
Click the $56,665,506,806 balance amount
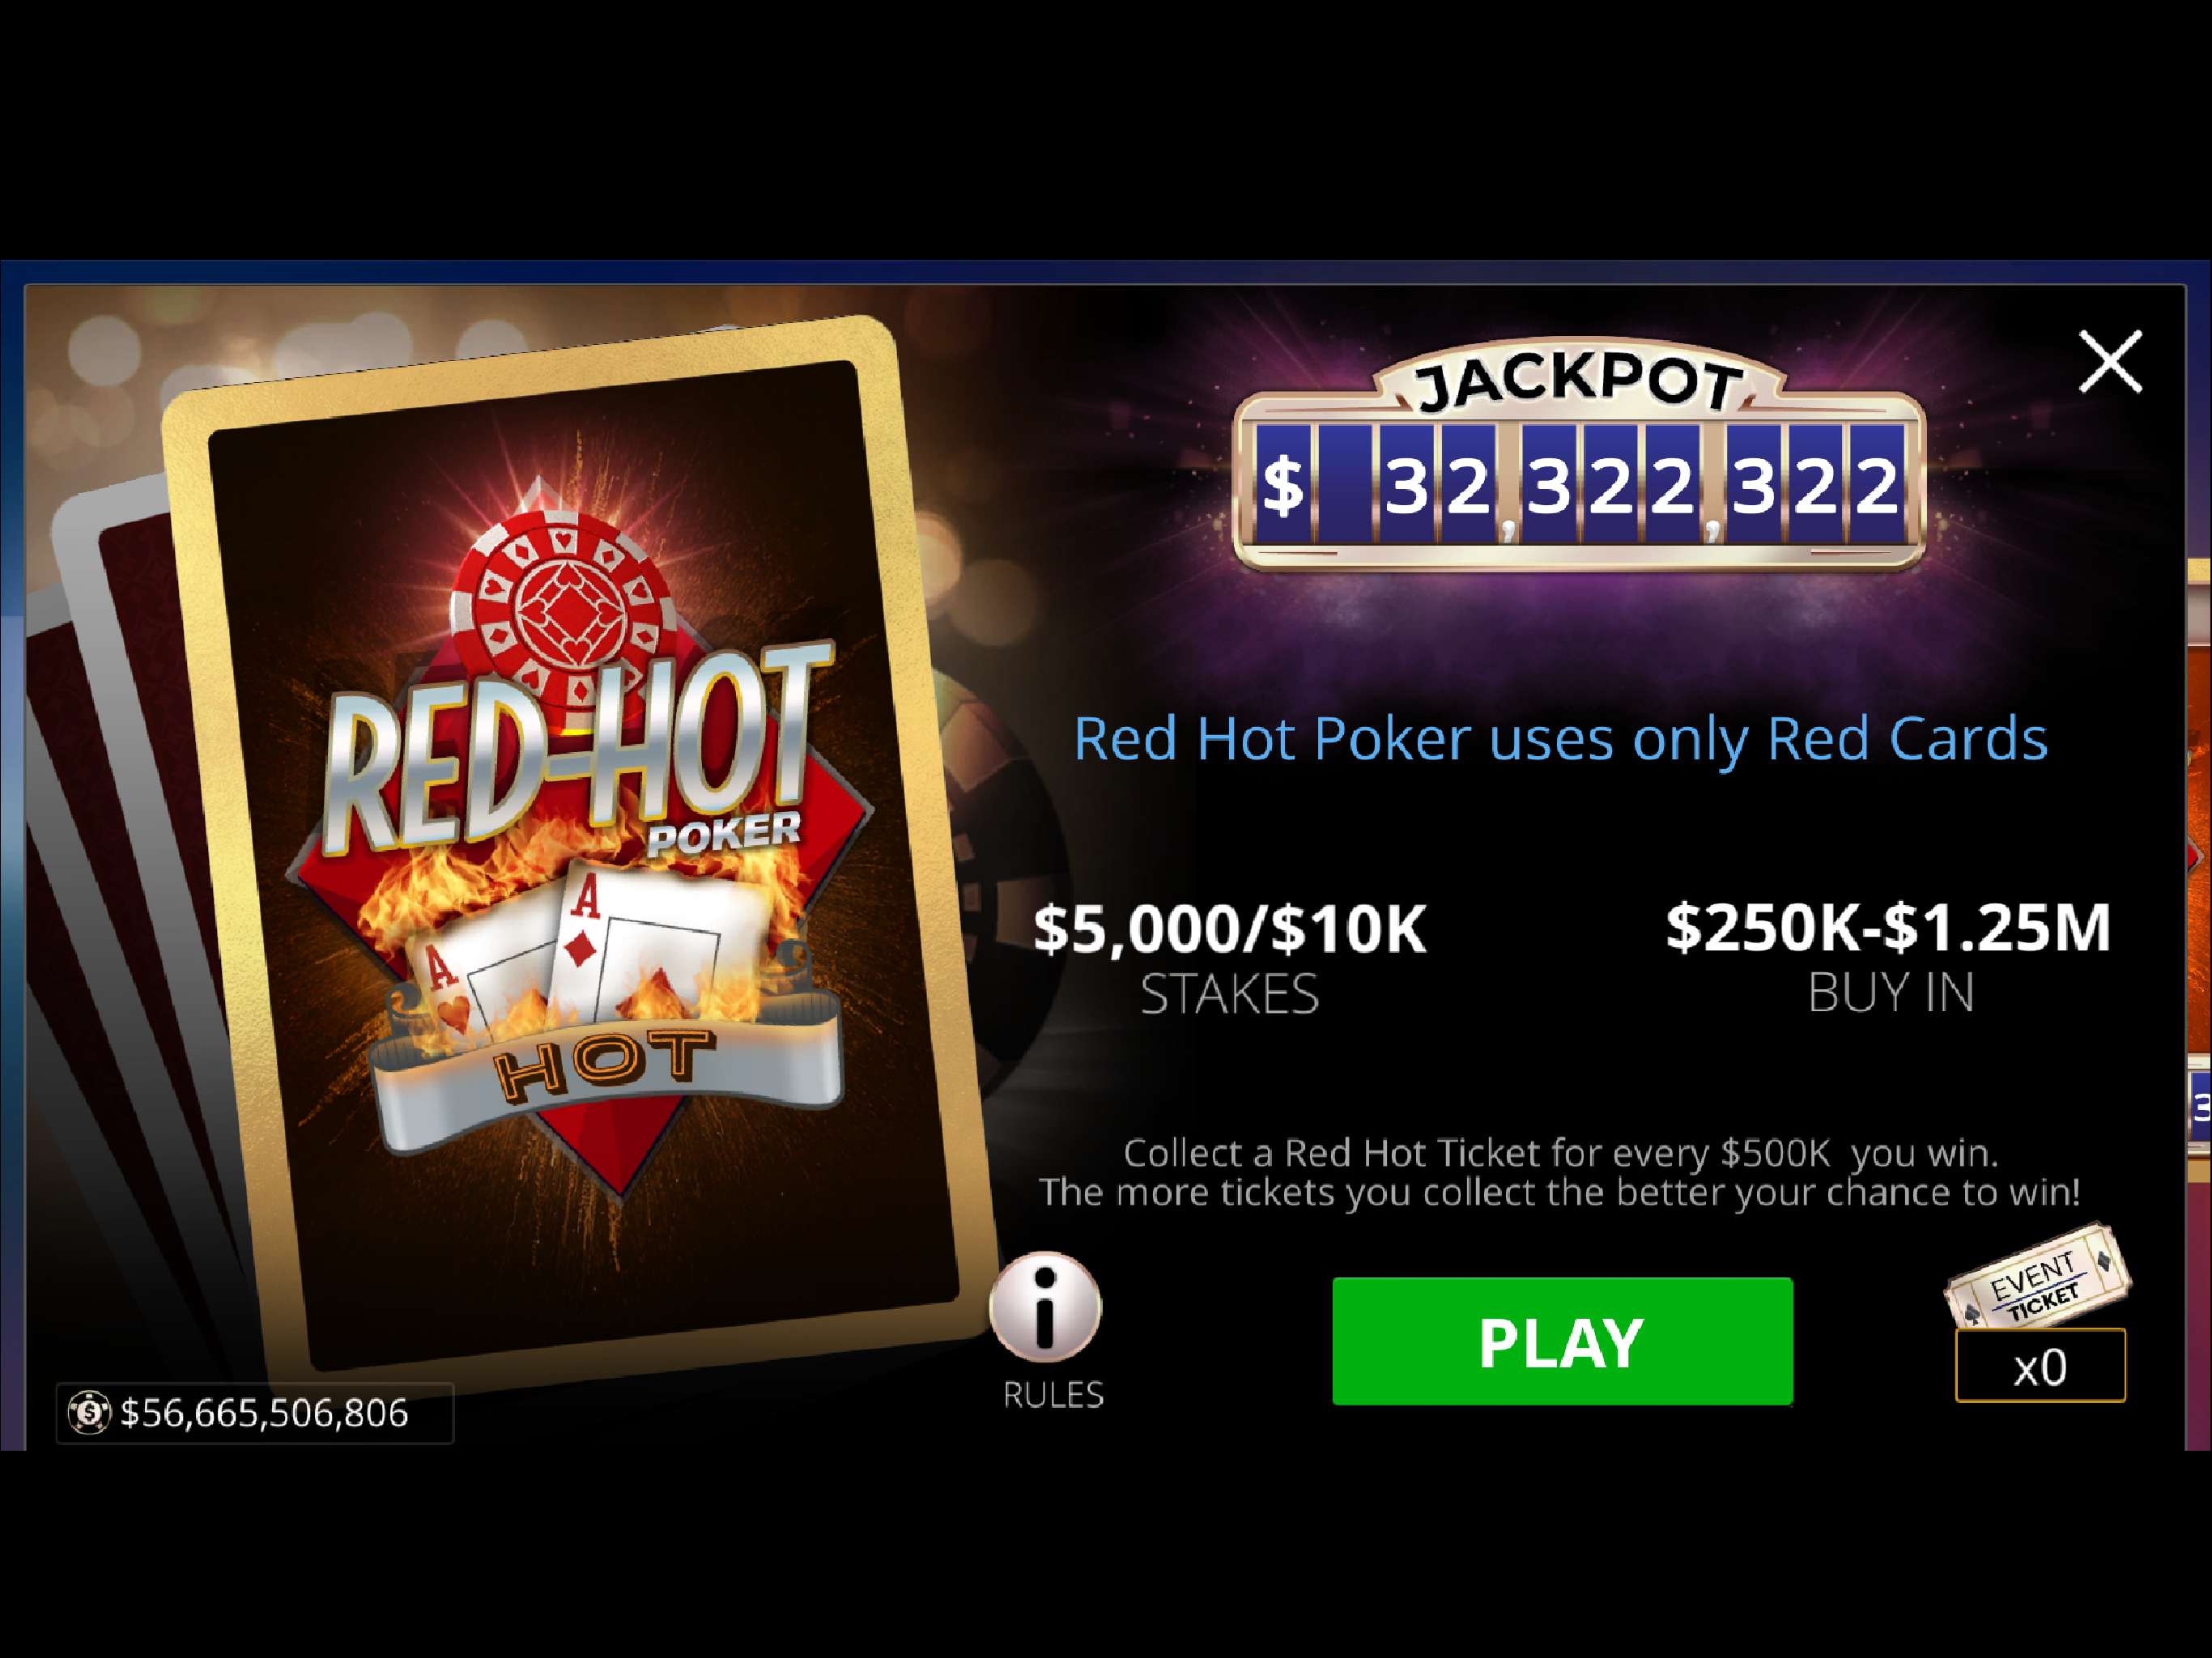pyautogui.click(x=264, y=1413)
